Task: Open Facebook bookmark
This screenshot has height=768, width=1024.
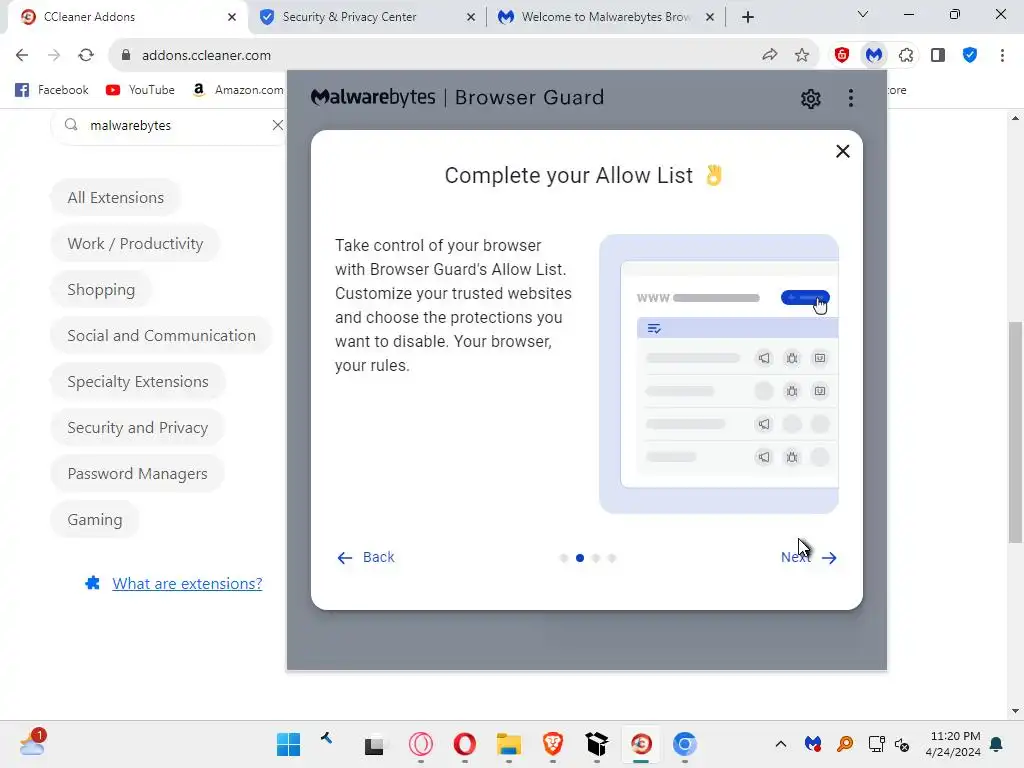Action: click(x=52, y=90)
